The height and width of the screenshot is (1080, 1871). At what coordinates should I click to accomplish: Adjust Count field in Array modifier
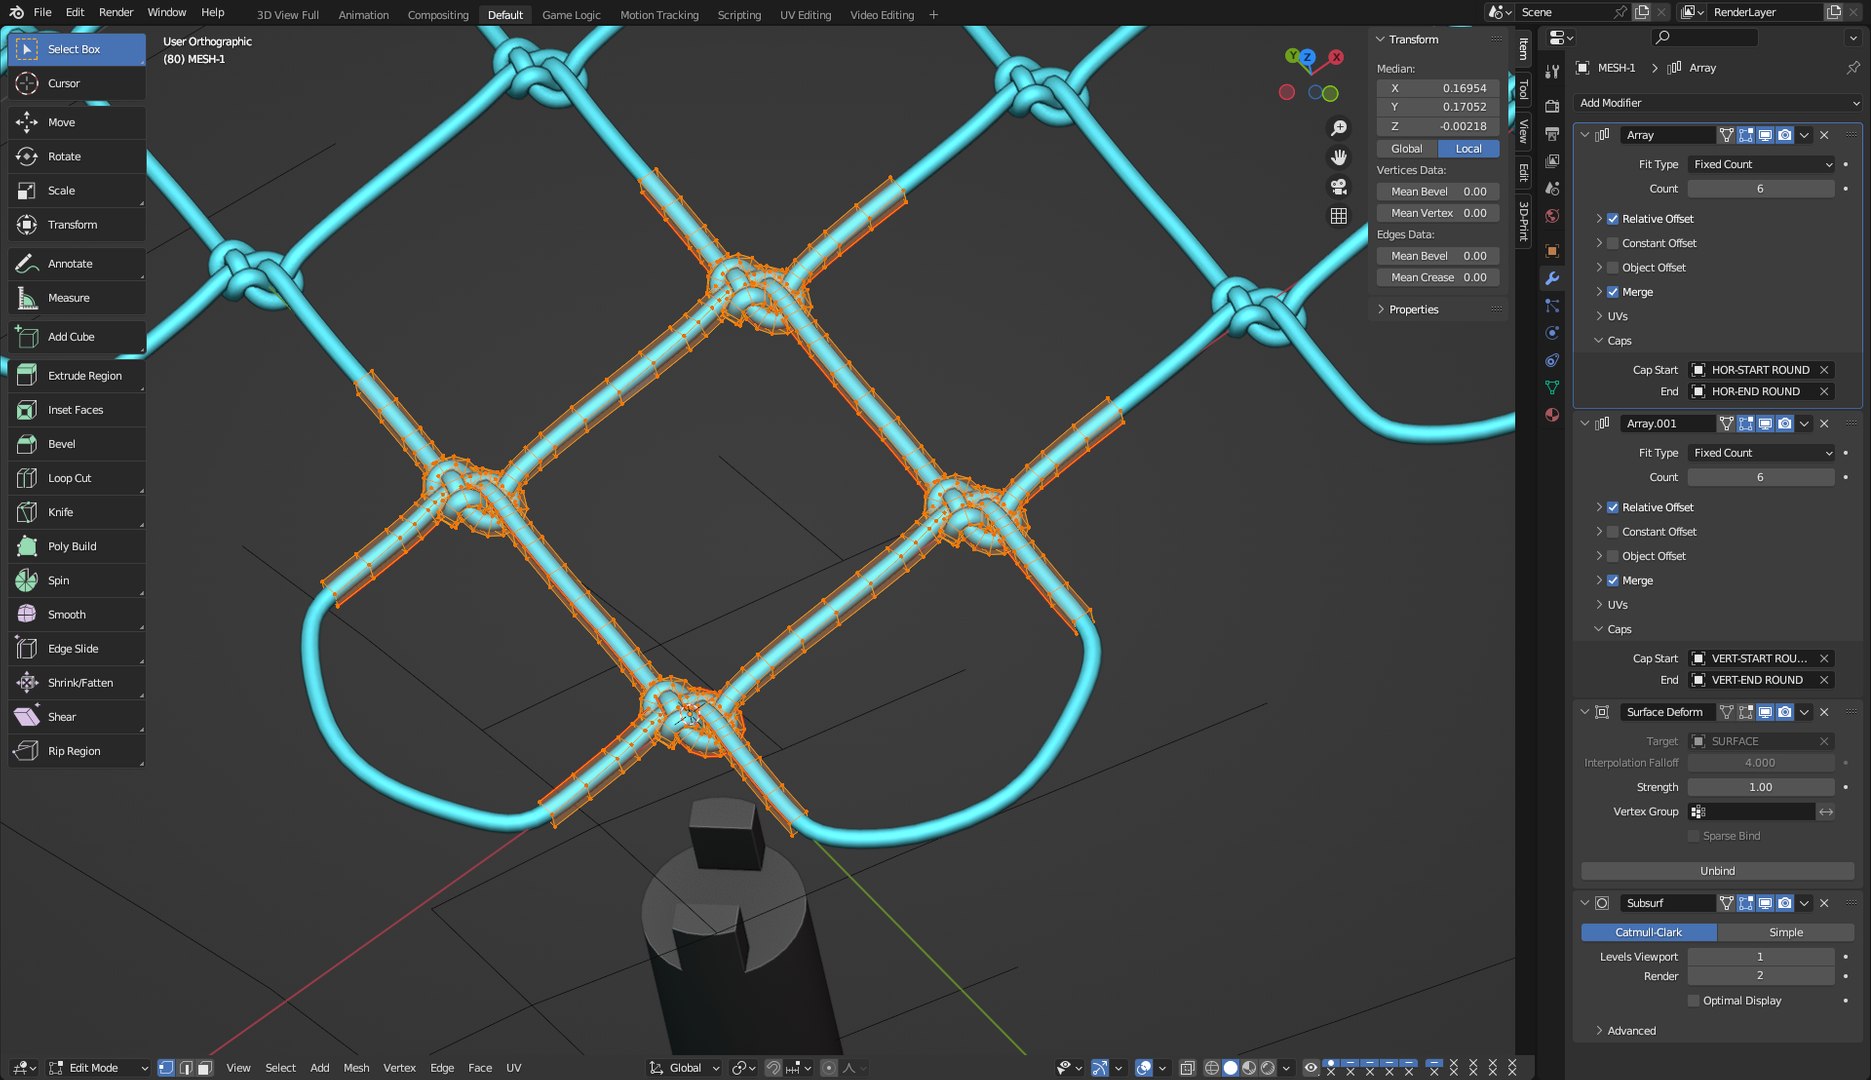[x=1761, y=188]
